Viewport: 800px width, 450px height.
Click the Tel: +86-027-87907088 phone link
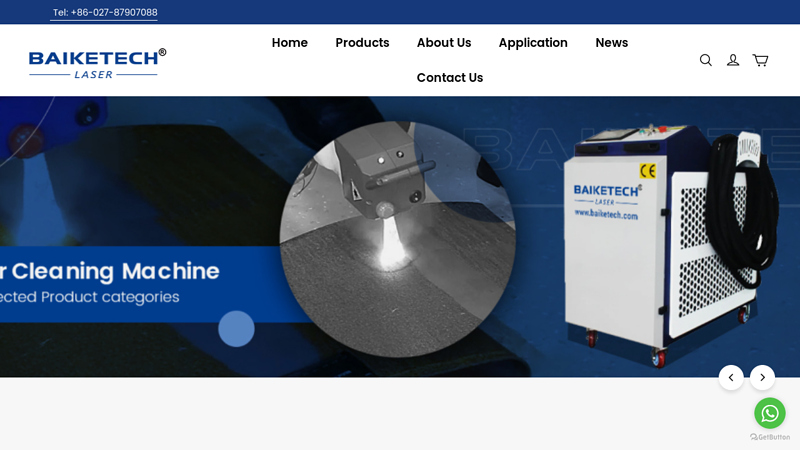click(105, 12)
